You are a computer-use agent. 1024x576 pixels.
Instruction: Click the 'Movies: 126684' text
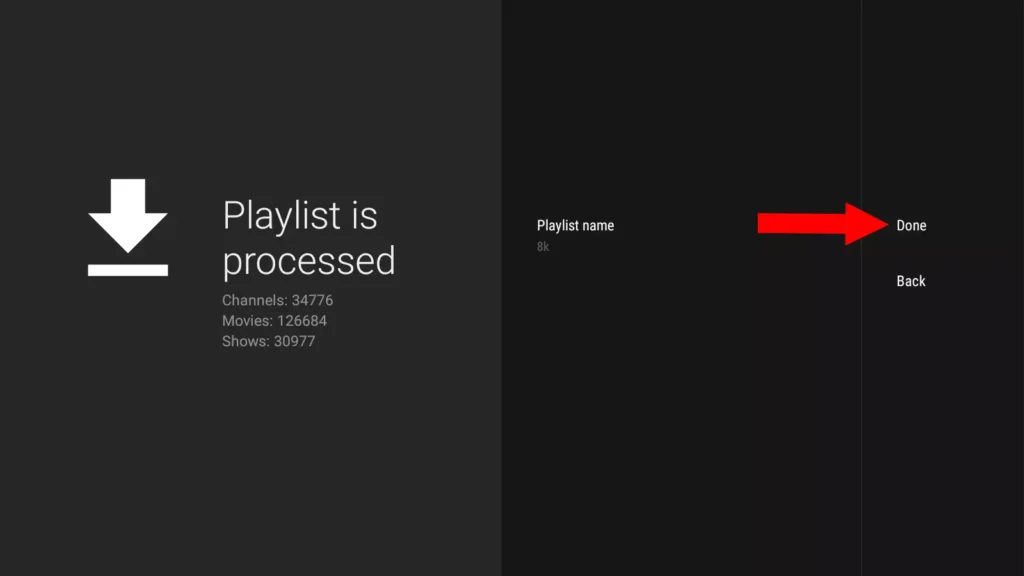click(274, 321)
